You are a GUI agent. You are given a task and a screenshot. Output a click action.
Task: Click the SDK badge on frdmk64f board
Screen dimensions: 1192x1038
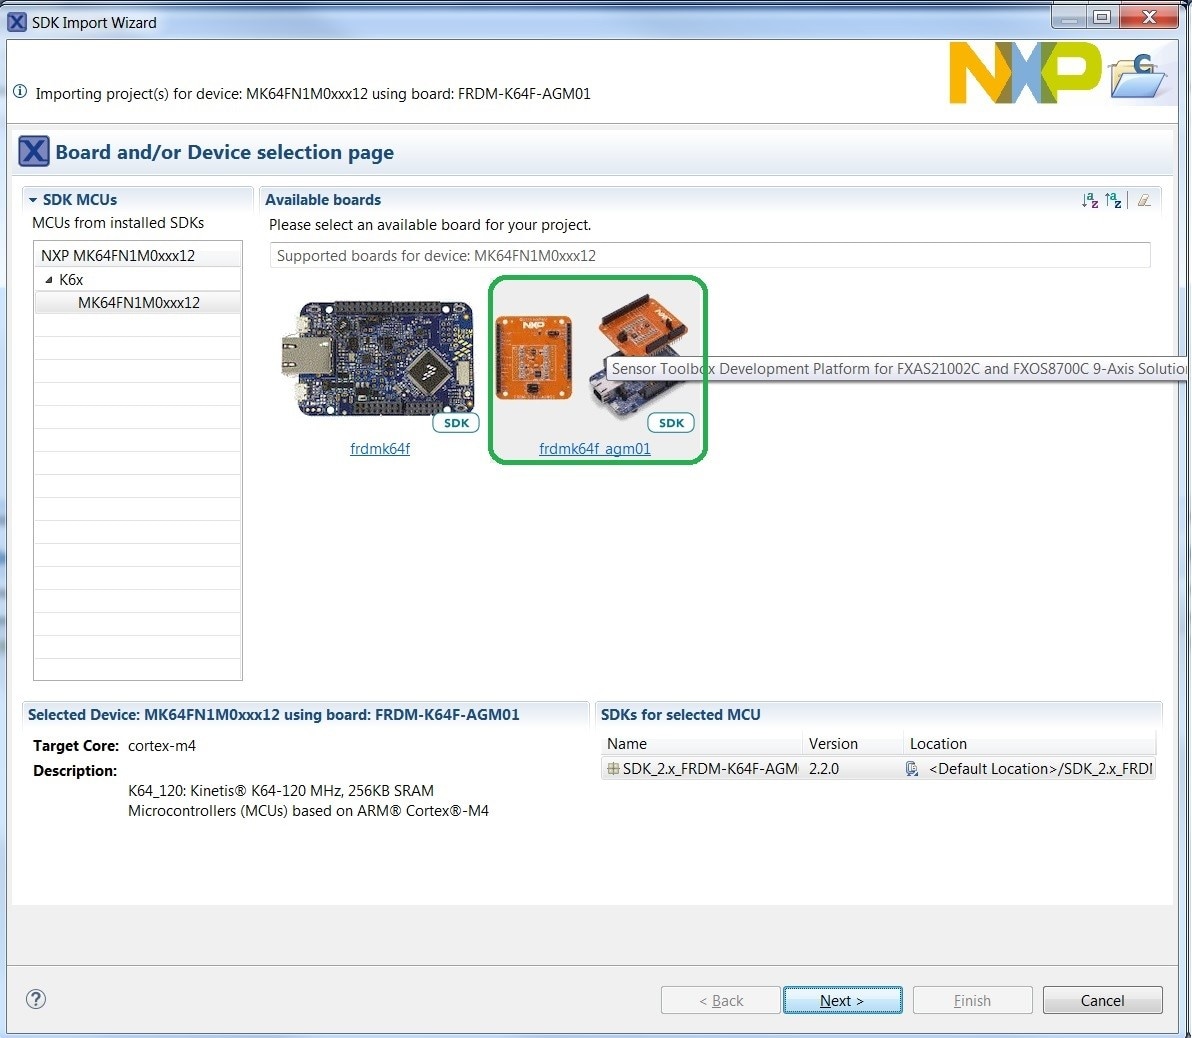tap(456, 423)
